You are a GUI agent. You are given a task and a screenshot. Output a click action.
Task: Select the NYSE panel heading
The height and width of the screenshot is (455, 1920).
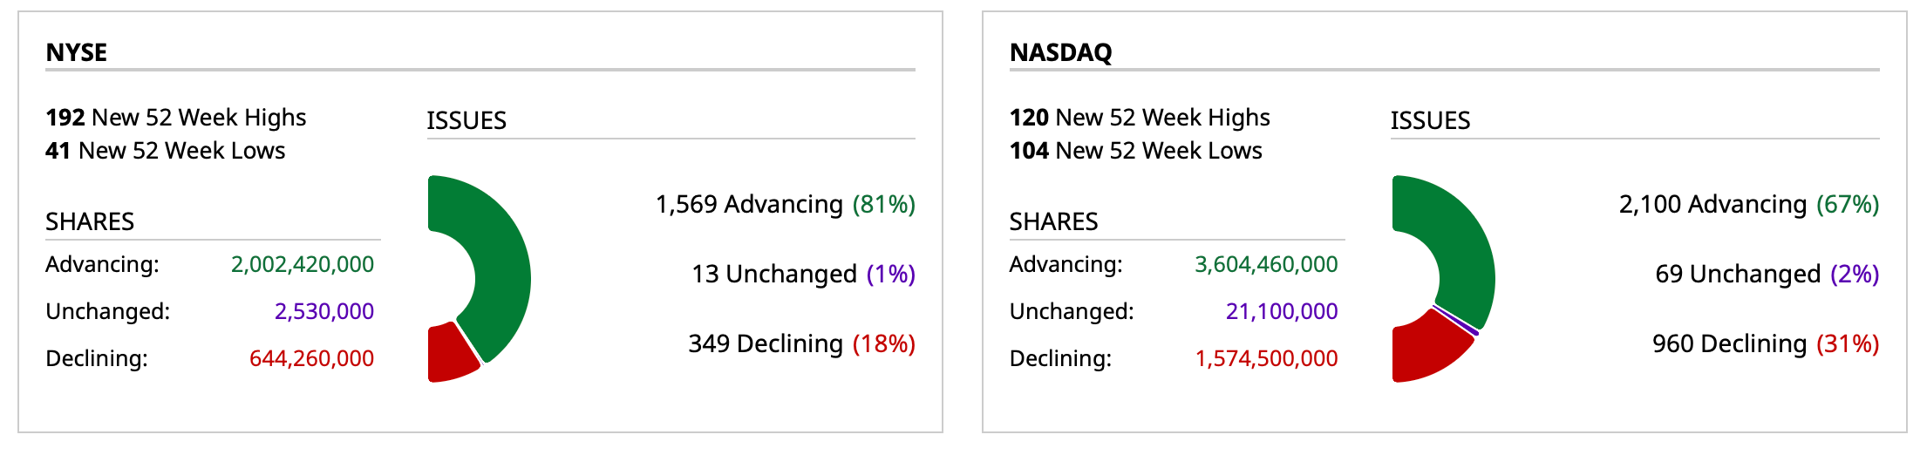pyautogui.click(x=76, y=52)
